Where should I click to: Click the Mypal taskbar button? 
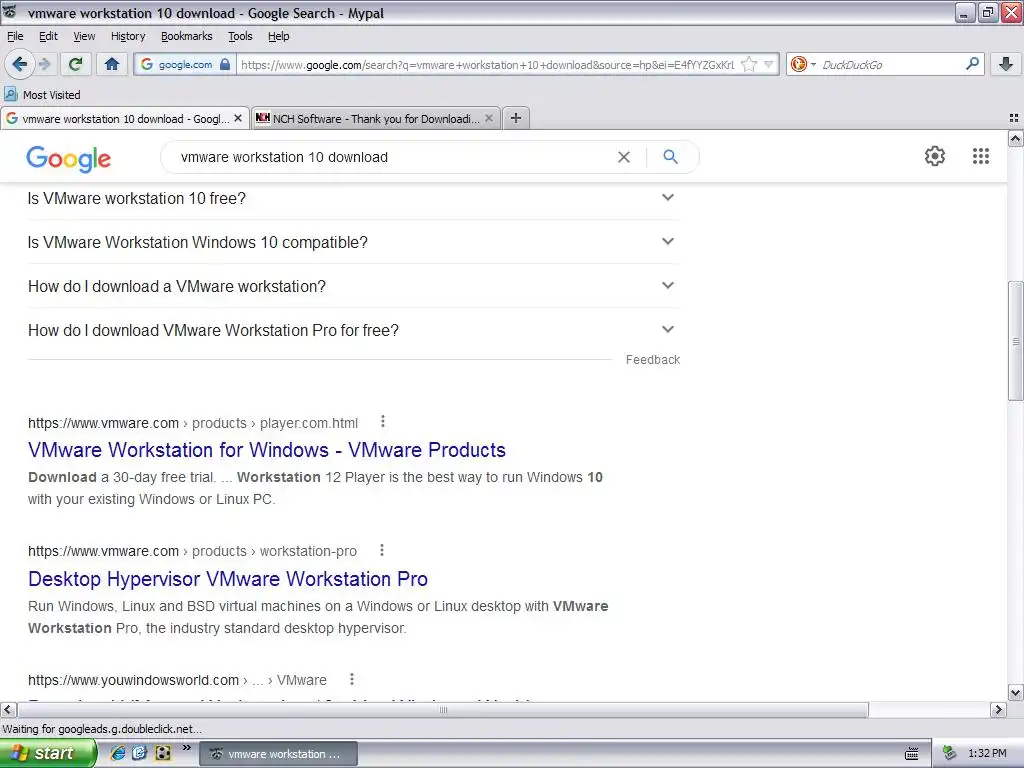[278, 754]
